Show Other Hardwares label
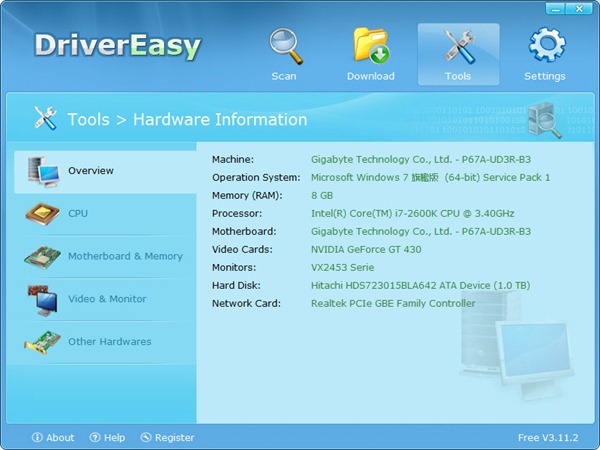Image resolution: width=600 pixels, height=450 pixels. pos(109,342)
